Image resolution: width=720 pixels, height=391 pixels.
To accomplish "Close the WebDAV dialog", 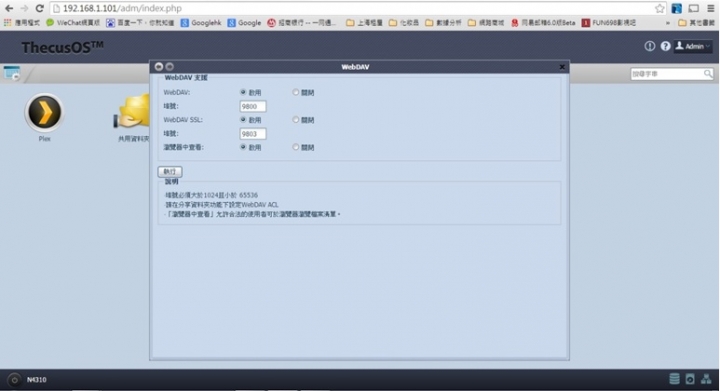I will [562, 67].
